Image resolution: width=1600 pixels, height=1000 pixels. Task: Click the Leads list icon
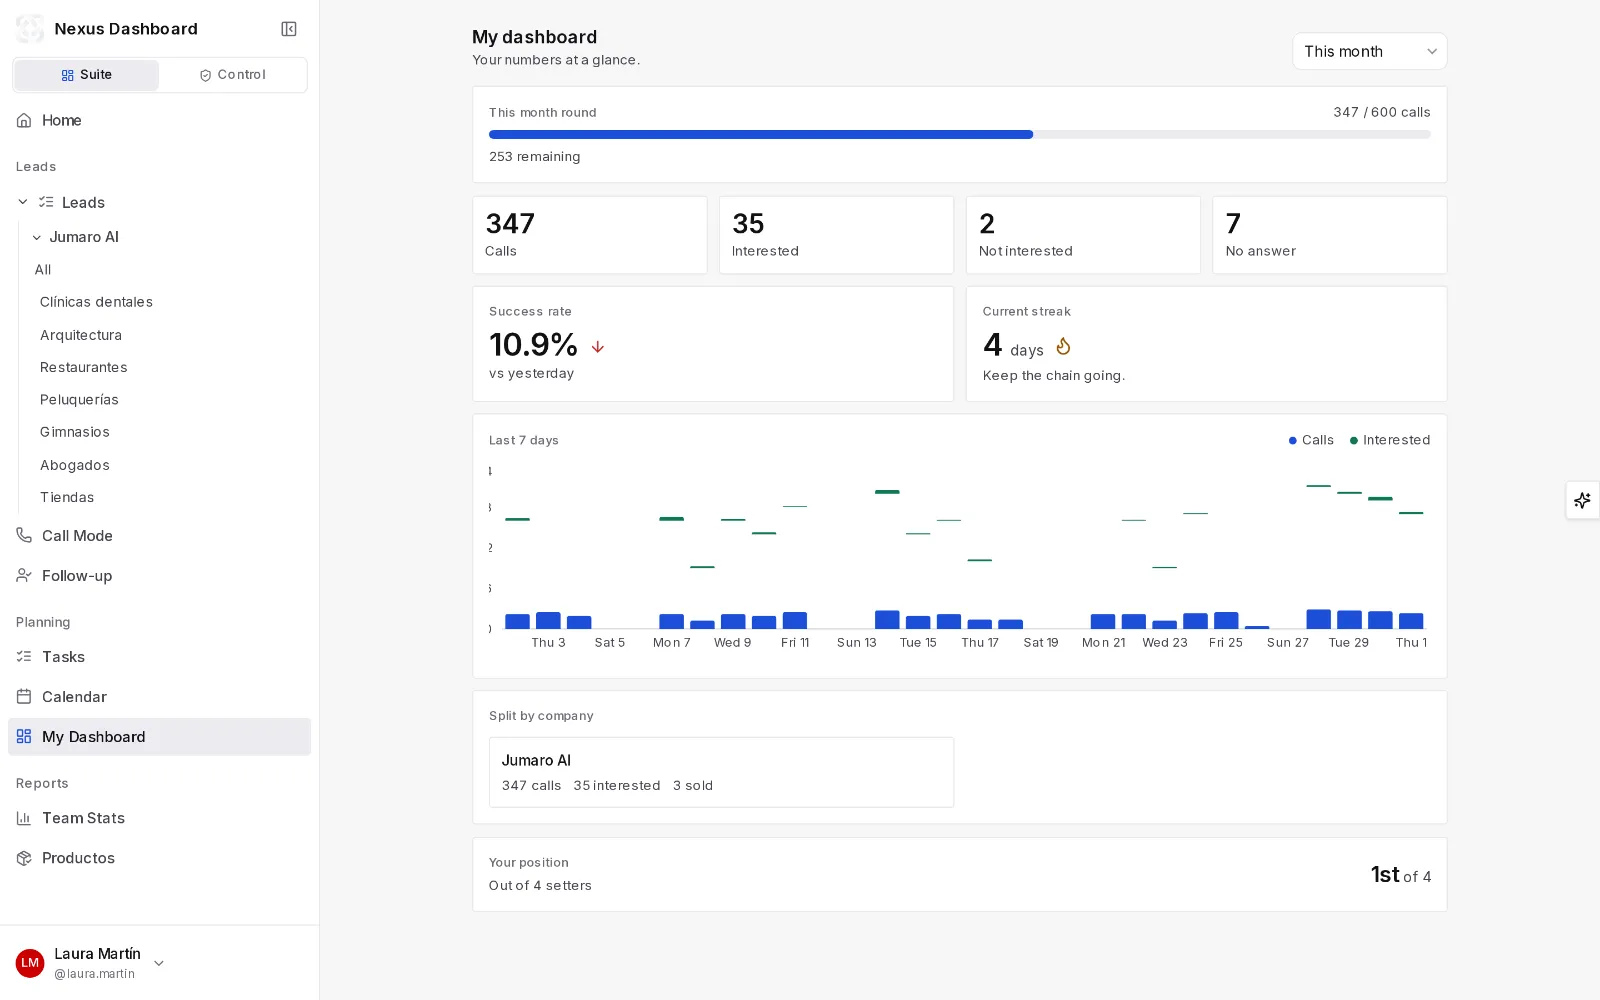point(46,202)
